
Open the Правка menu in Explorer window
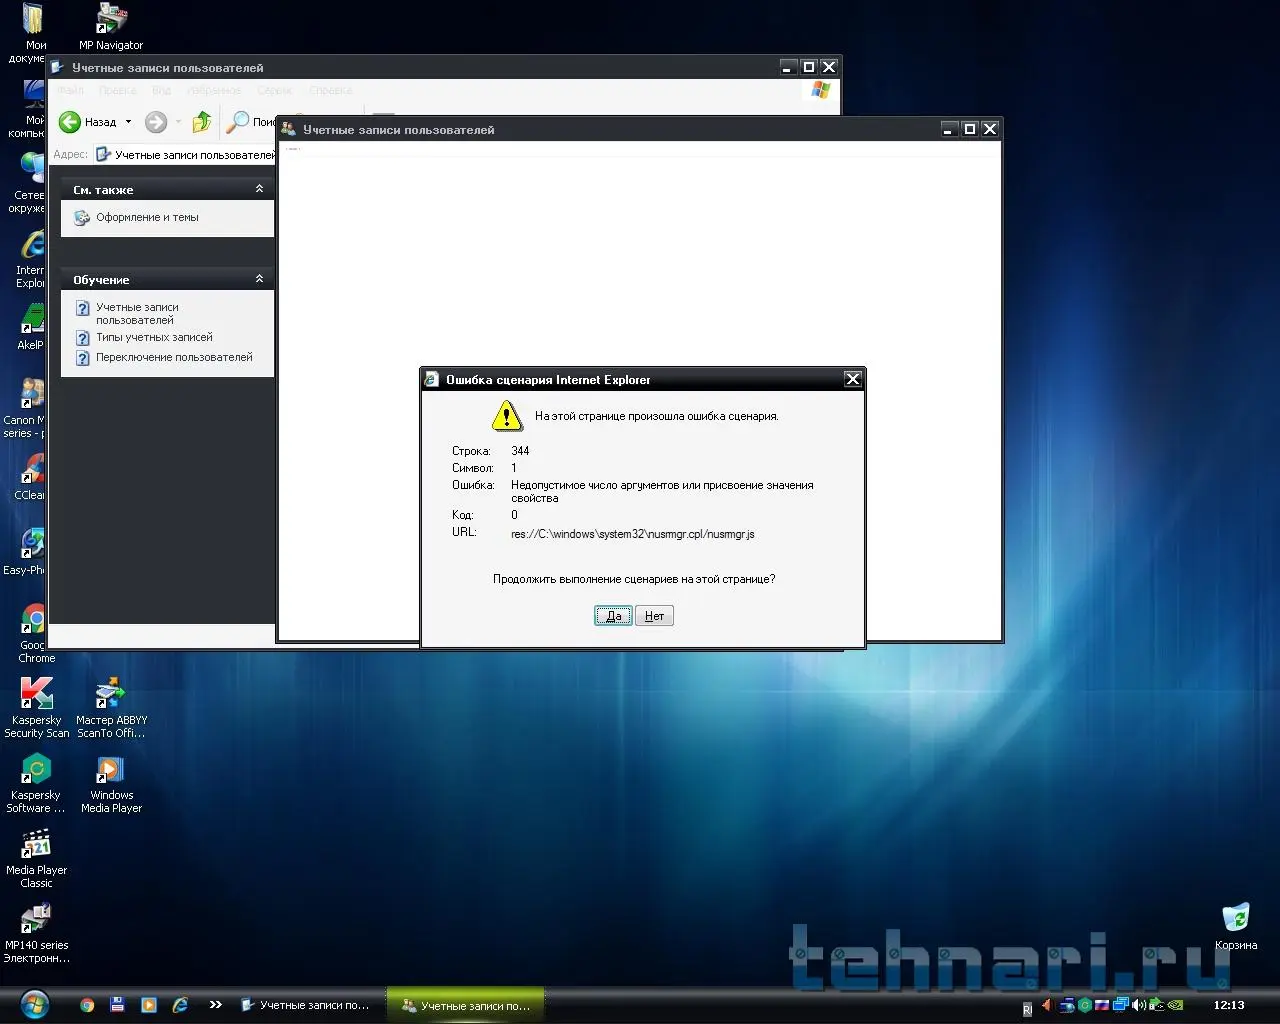(x=117, y=90)
